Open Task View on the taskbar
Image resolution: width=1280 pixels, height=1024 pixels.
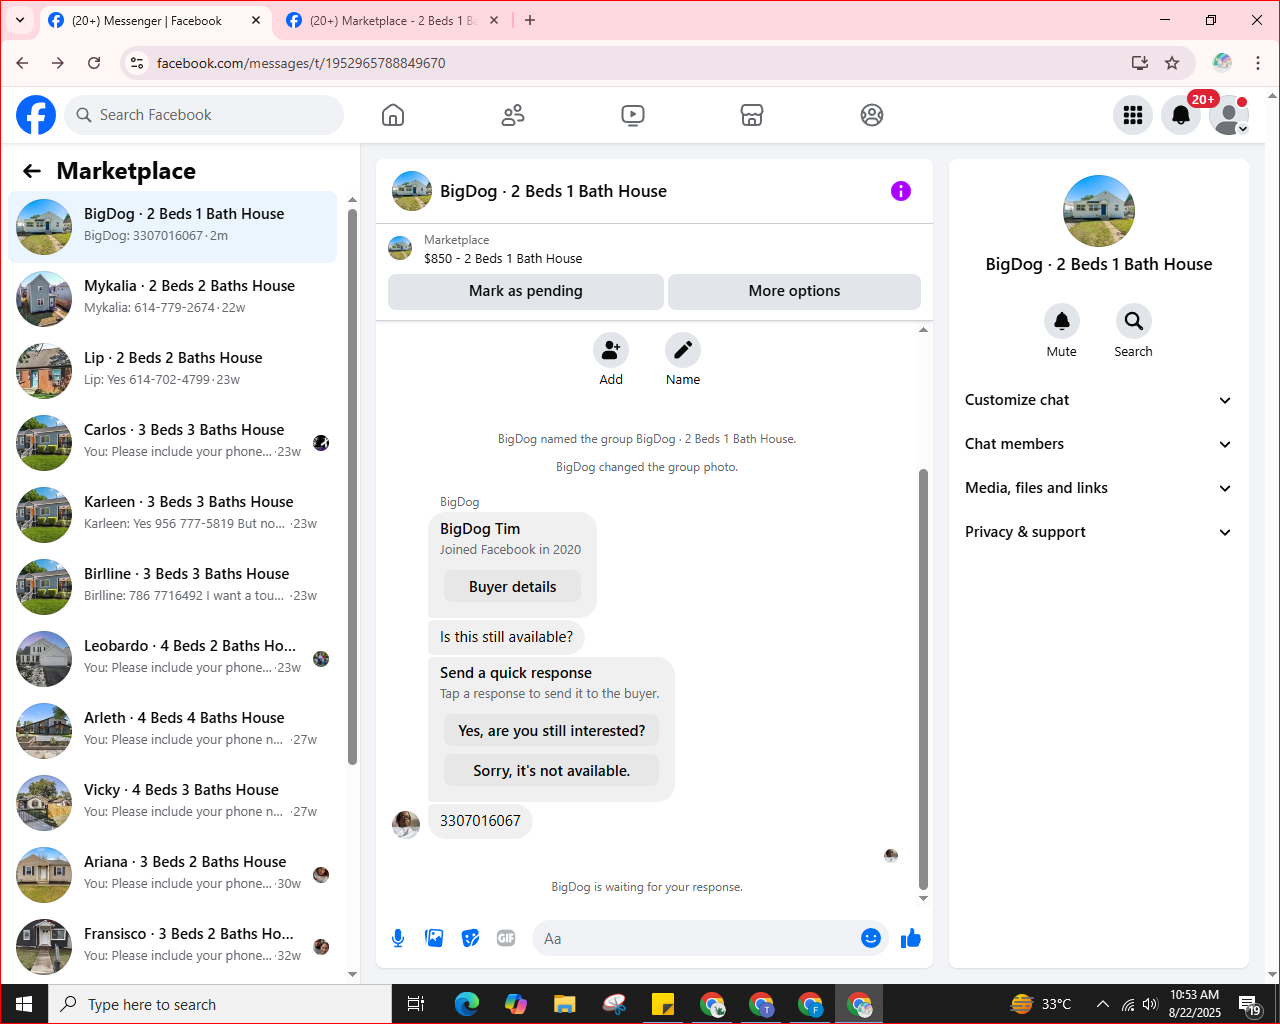coord(416,1004)
